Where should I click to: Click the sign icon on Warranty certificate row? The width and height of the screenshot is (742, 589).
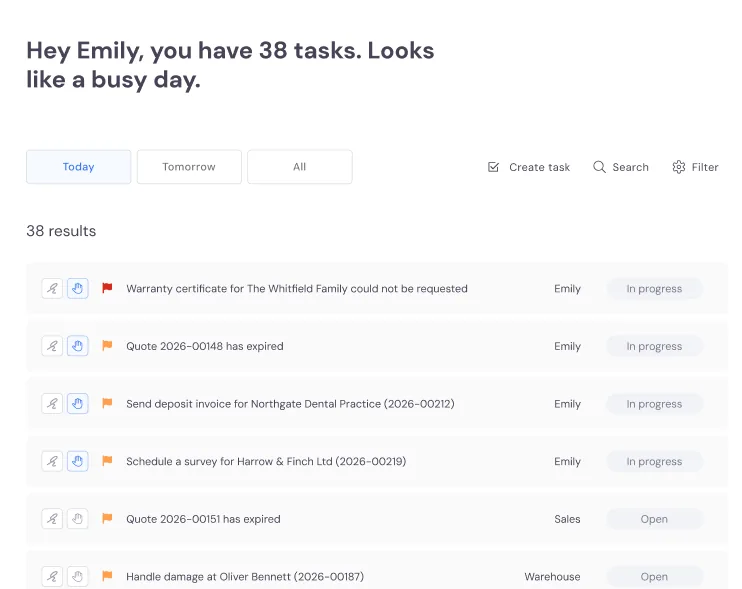tap(52, 289)
